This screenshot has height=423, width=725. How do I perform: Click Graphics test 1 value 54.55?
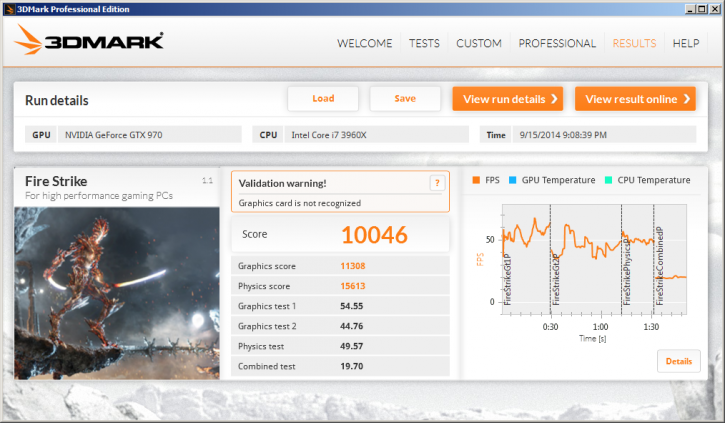click(351, 306)
